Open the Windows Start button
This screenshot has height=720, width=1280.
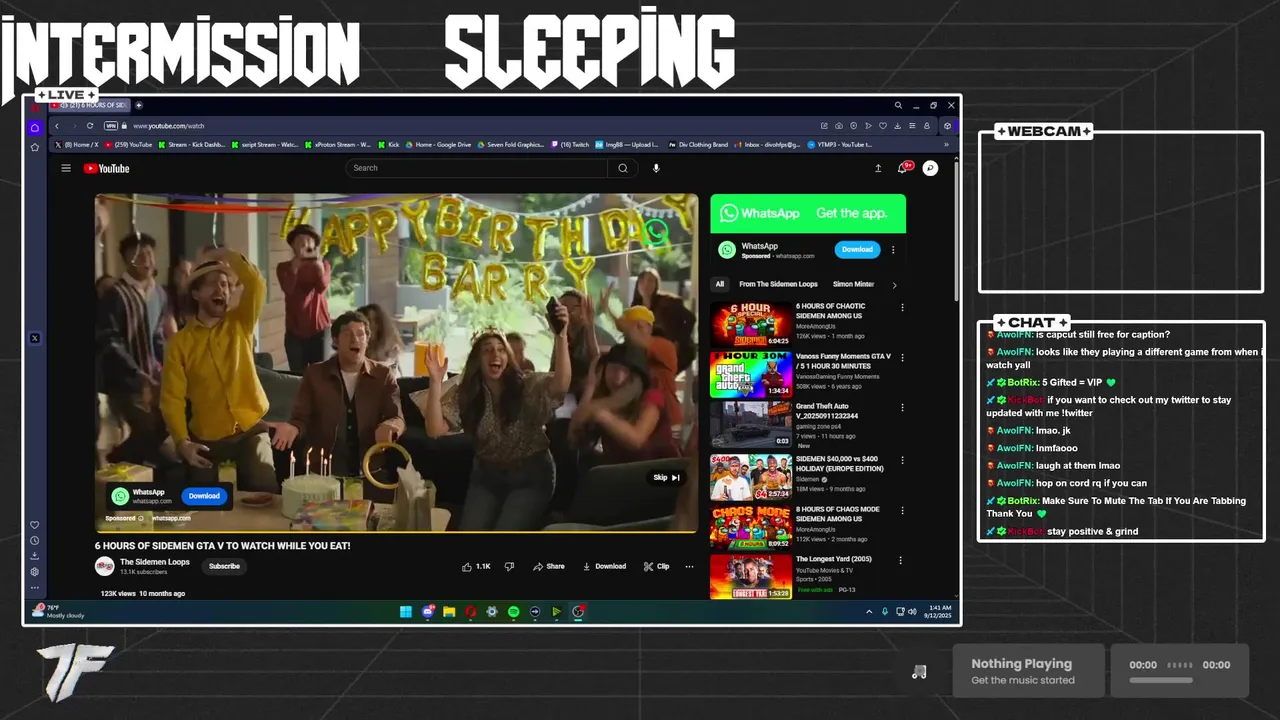click(406, 611)
